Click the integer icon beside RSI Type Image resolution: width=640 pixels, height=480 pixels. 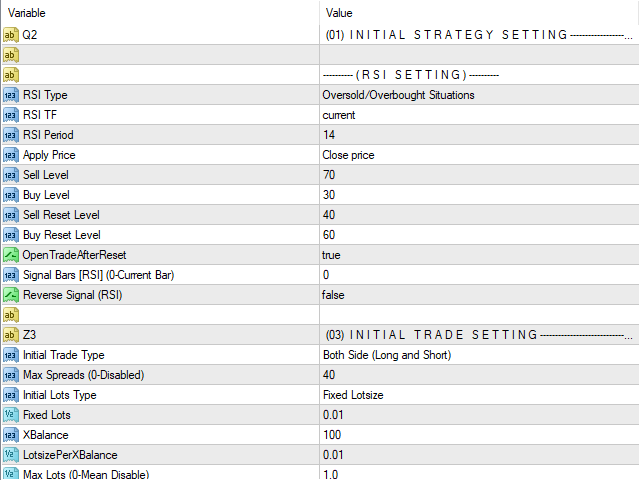click(11, 95)
